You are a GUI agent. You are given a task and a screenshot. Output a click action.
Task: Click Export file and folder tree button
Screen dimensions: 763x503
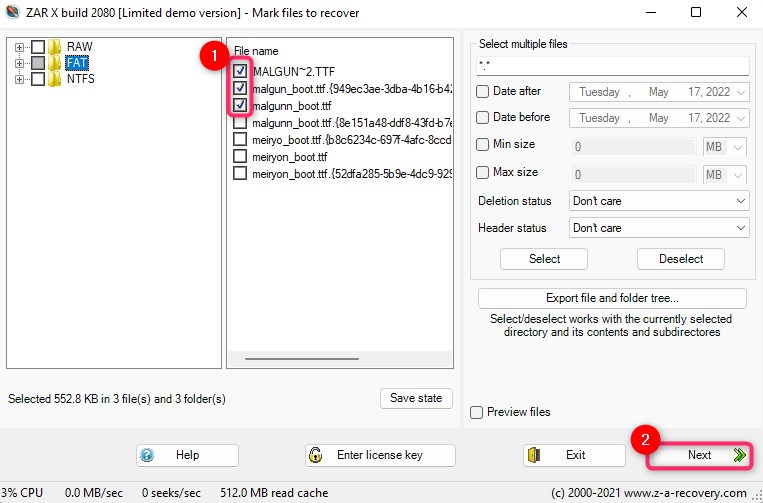(x=612, y=298)
